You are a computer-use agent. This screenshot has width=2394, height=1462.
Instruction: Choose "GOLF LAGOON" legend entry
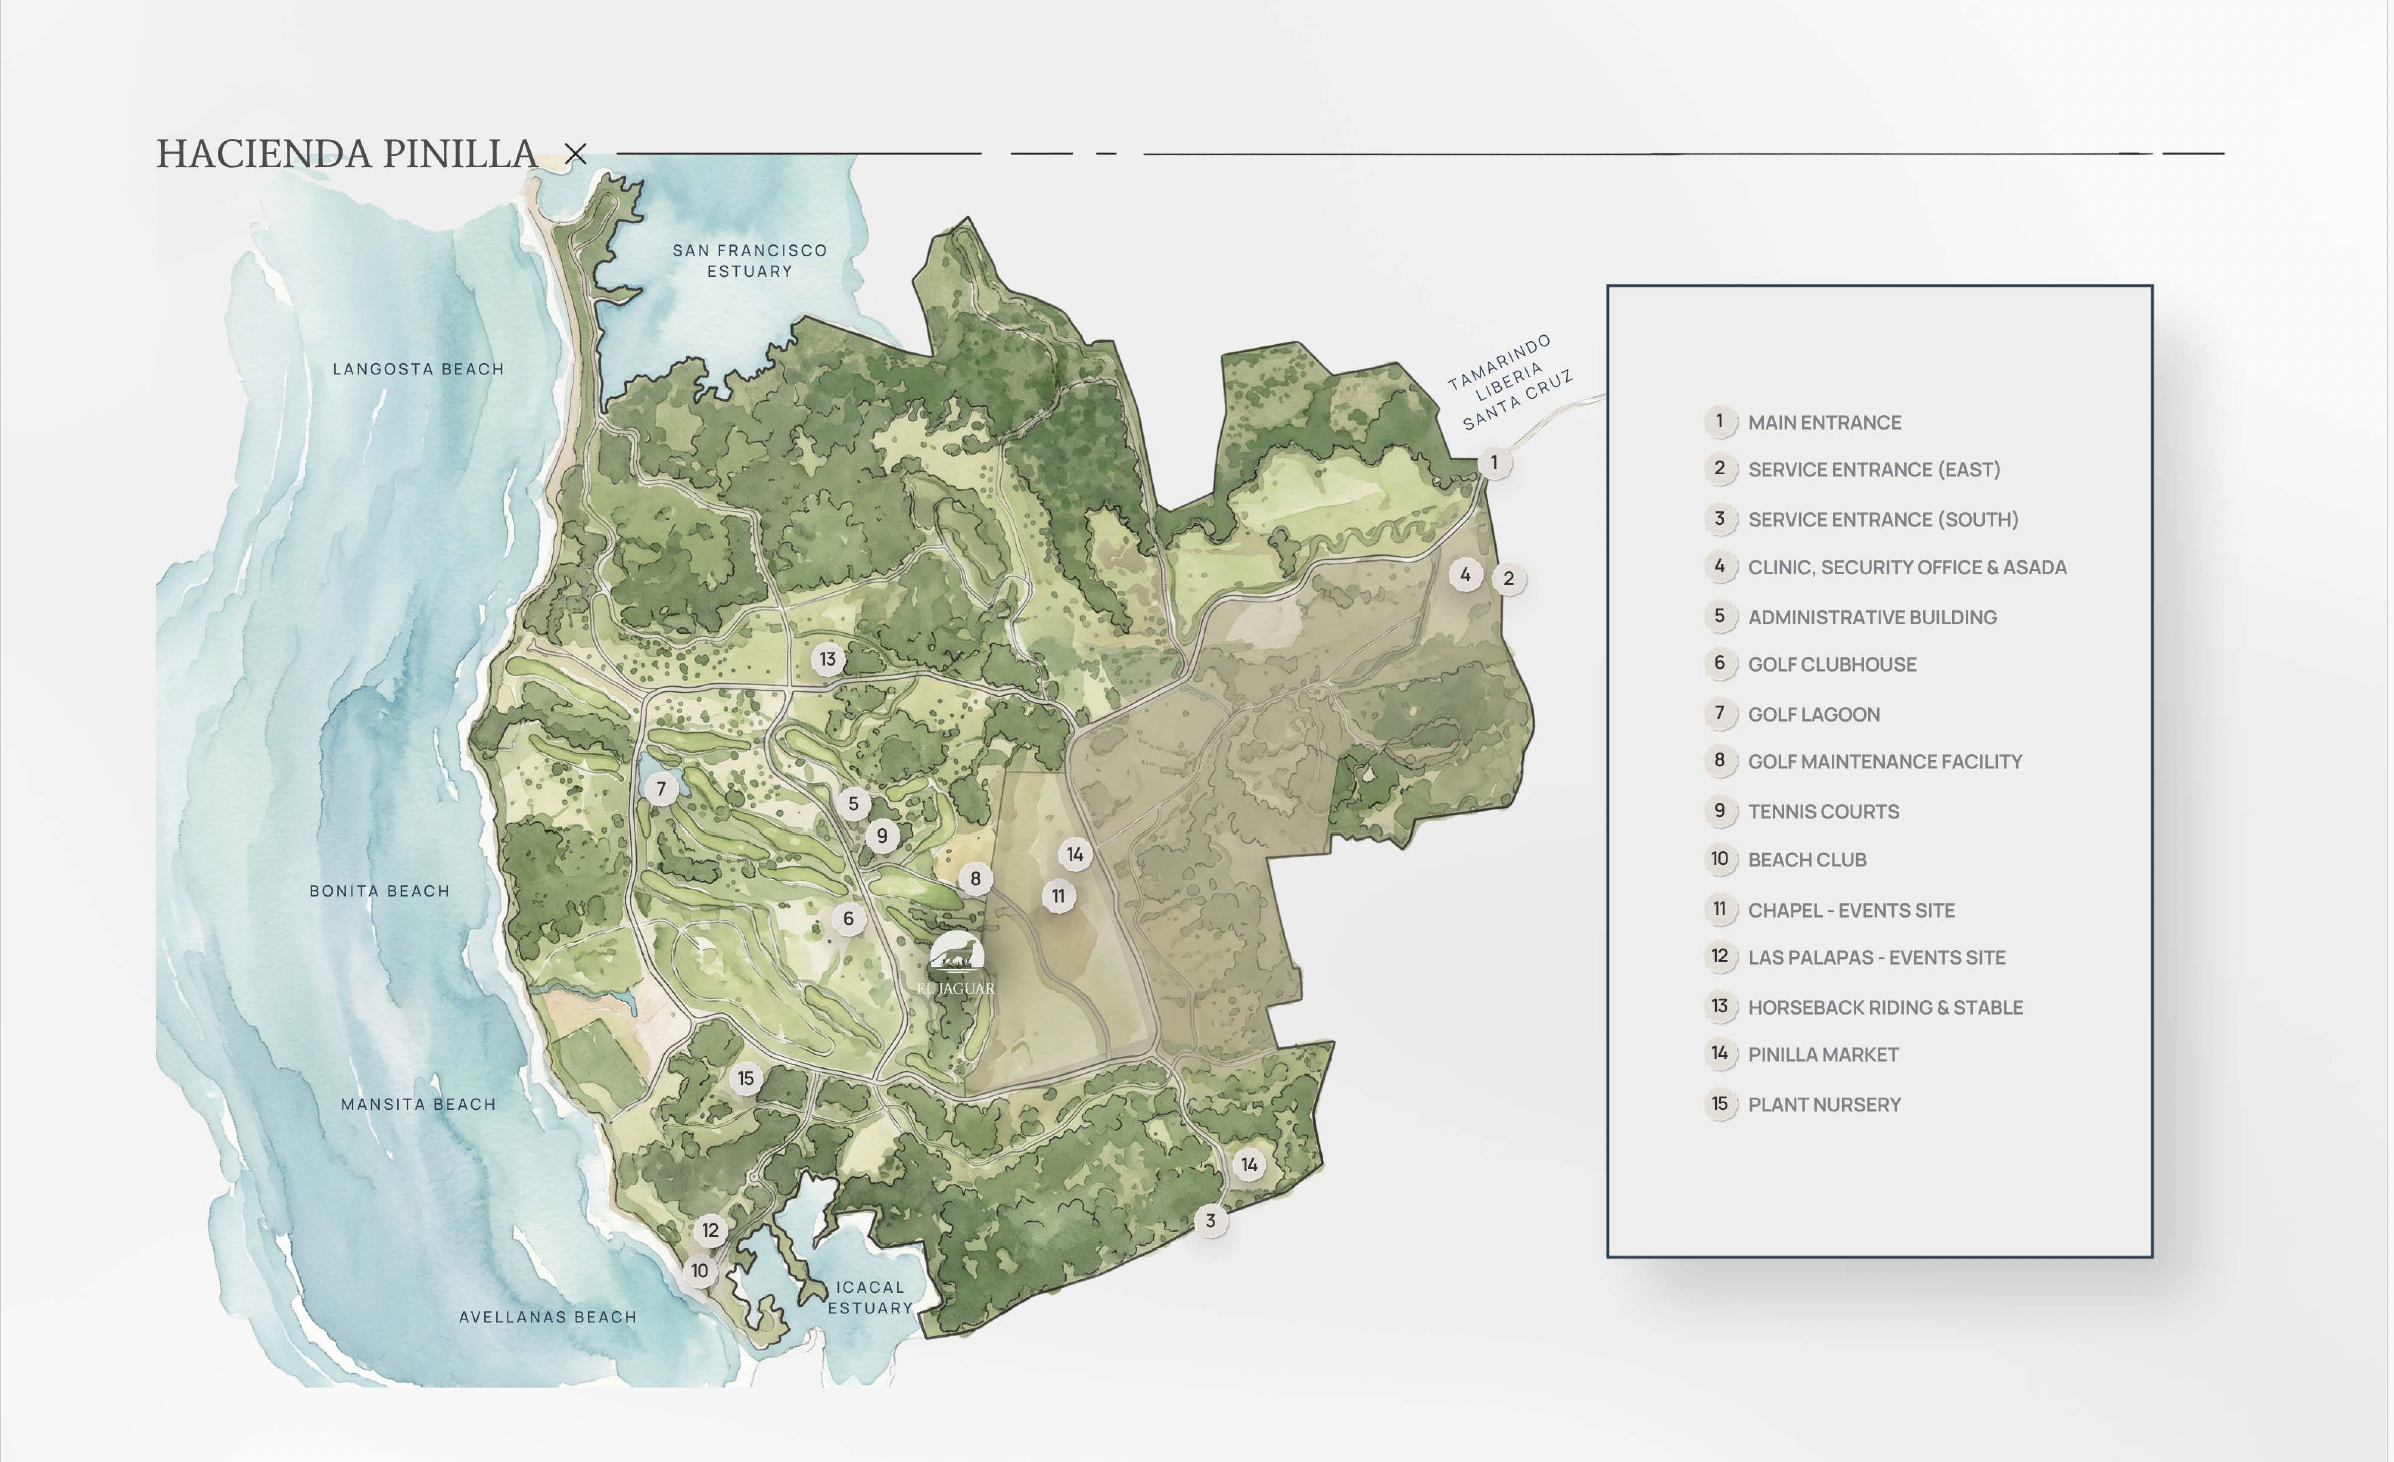pyautogui.click(x=1814, y=715)
